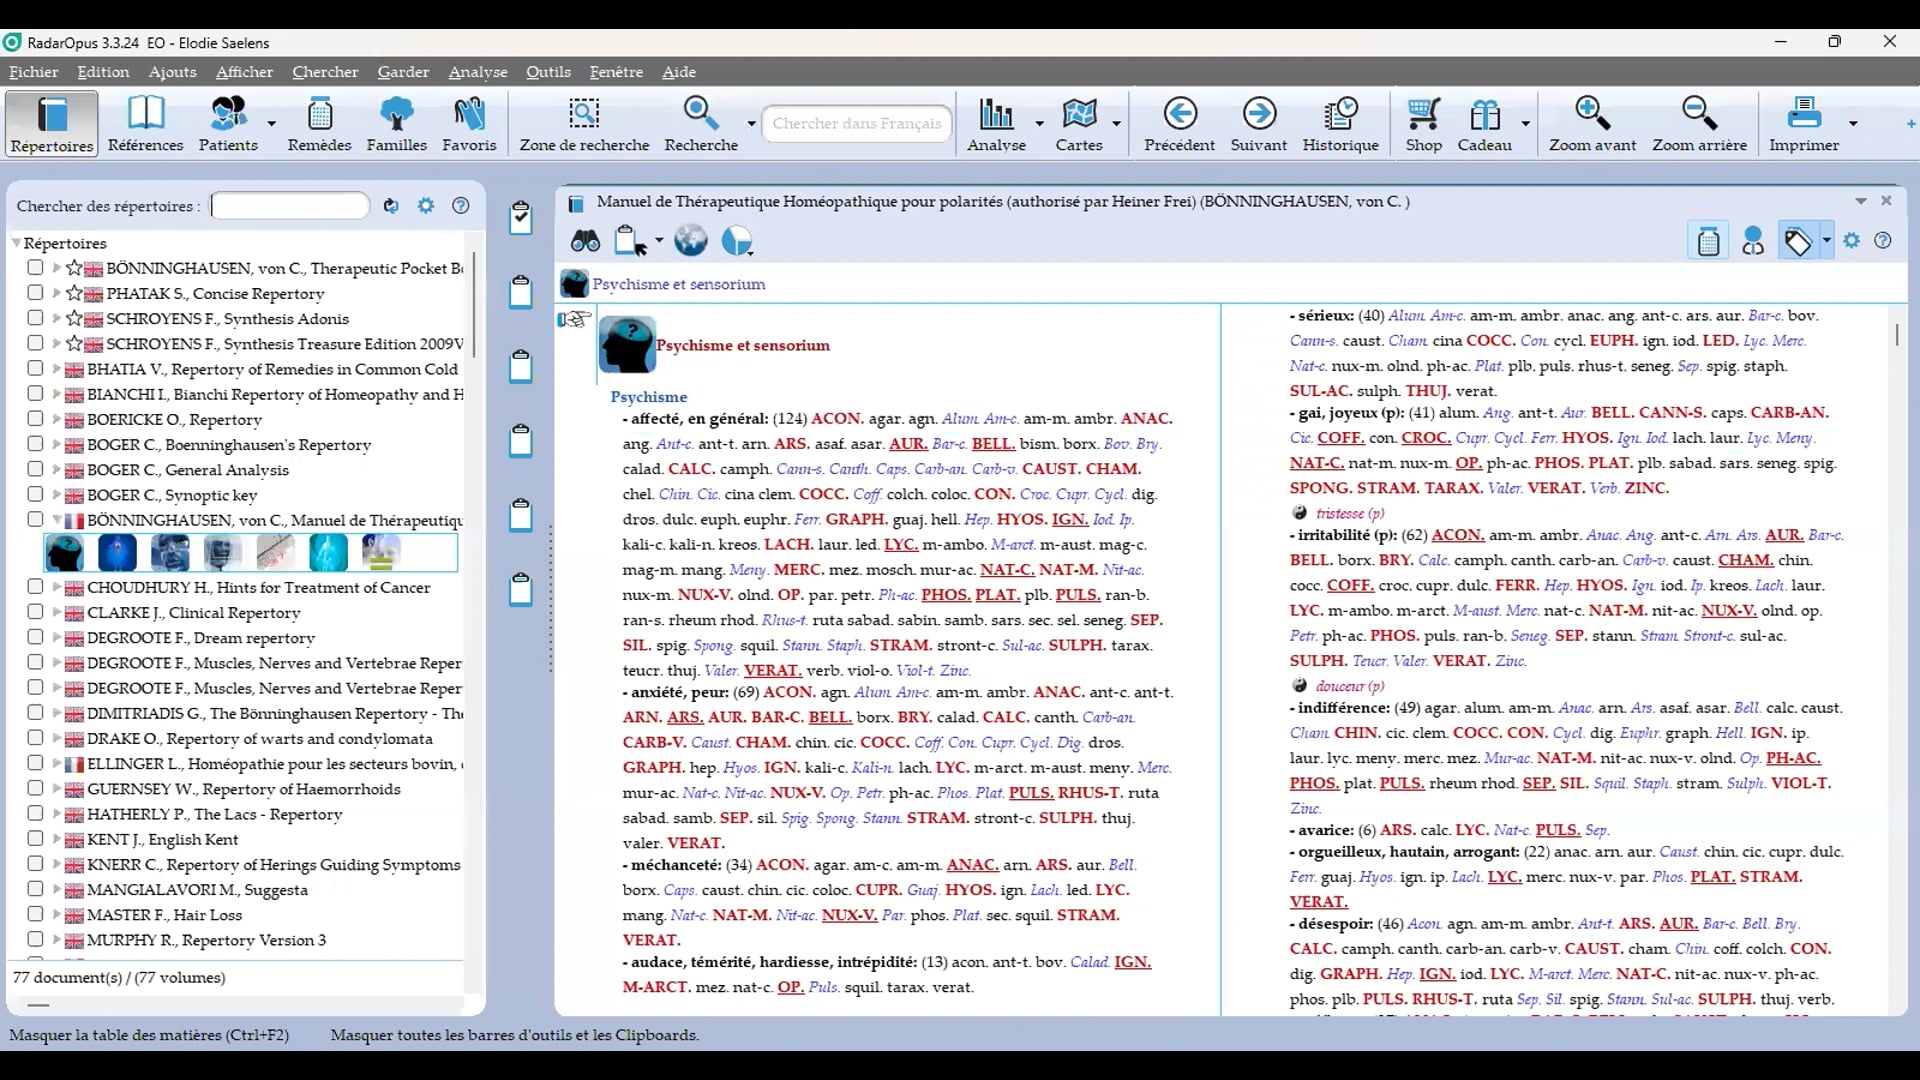
Task: Collapse the BÖNNINGHAUSEN Manuel de Thérapeutique entry
Action: 56,520
